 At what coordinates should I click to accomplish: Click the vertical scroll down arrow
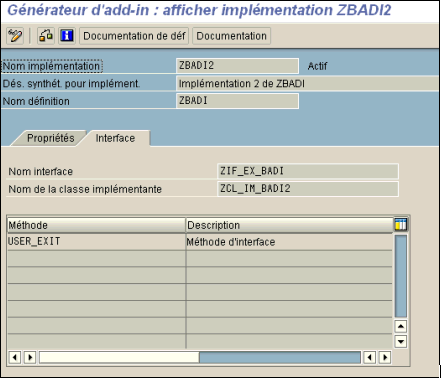click(x=401, y=341)
